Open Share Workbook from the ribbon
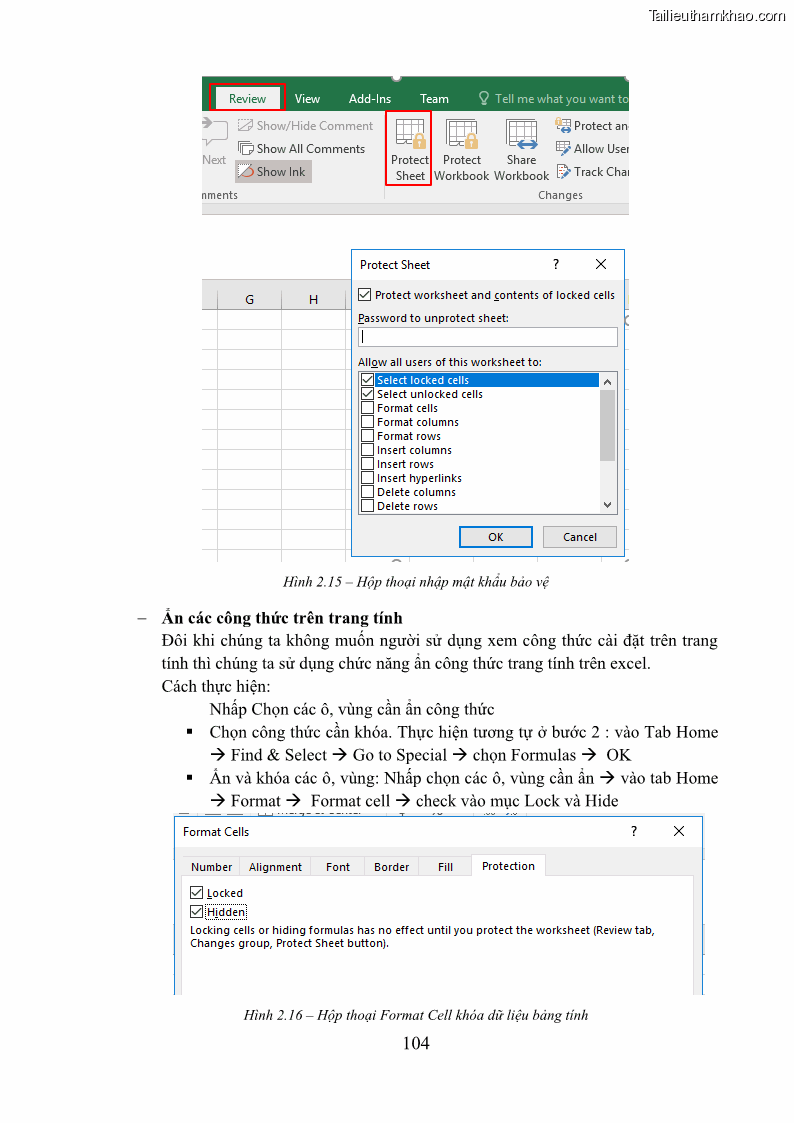The image size is (794, 1123). (521, 134)
